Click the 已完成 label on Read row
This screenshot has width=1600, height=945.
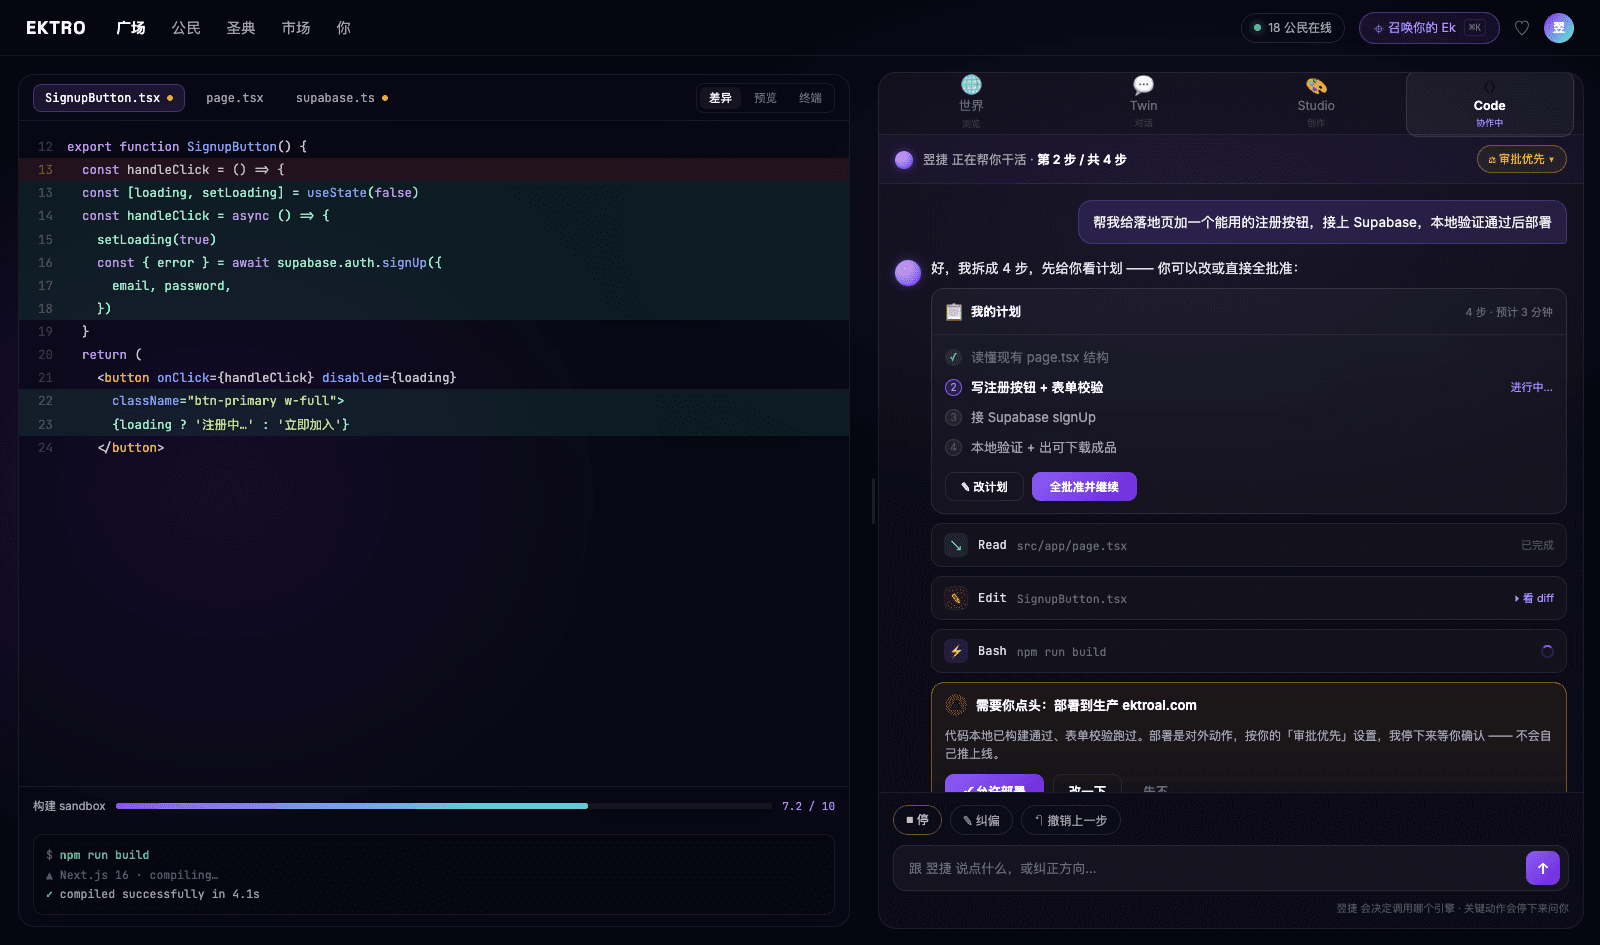click(1537, 545)
